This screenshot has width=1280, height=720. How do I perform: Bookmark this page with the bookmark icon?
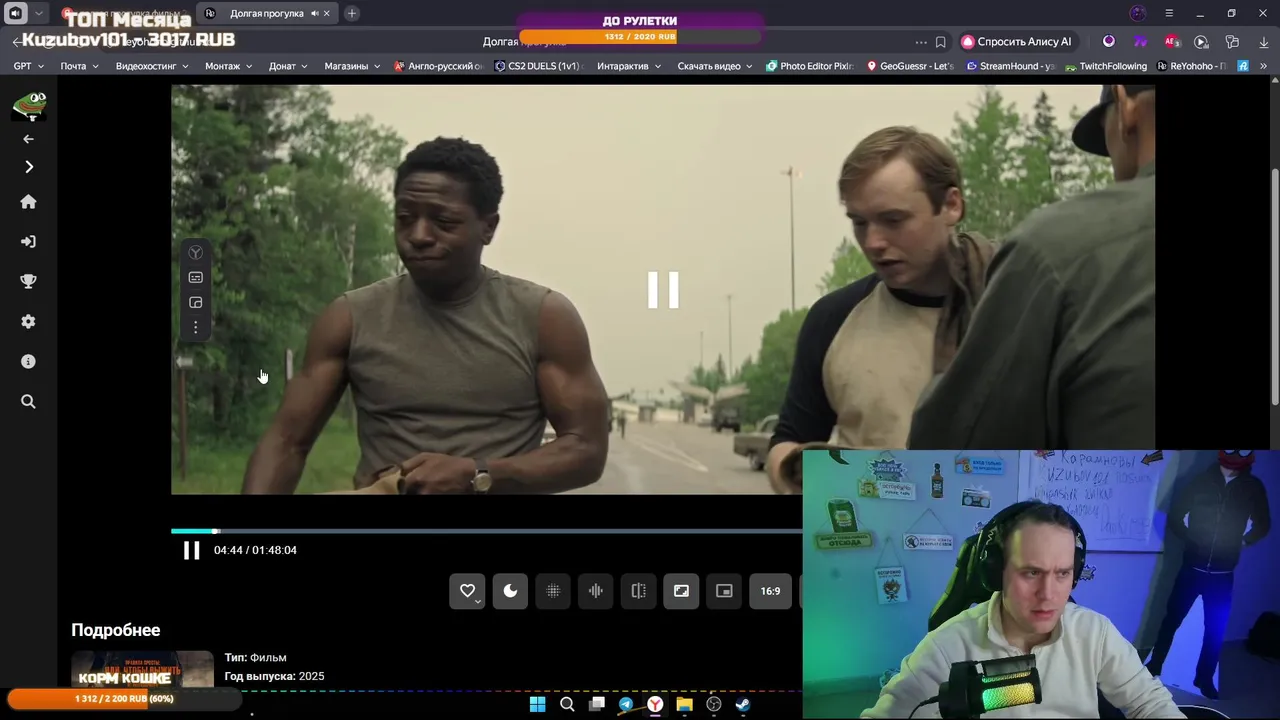[x=941, y=42]
